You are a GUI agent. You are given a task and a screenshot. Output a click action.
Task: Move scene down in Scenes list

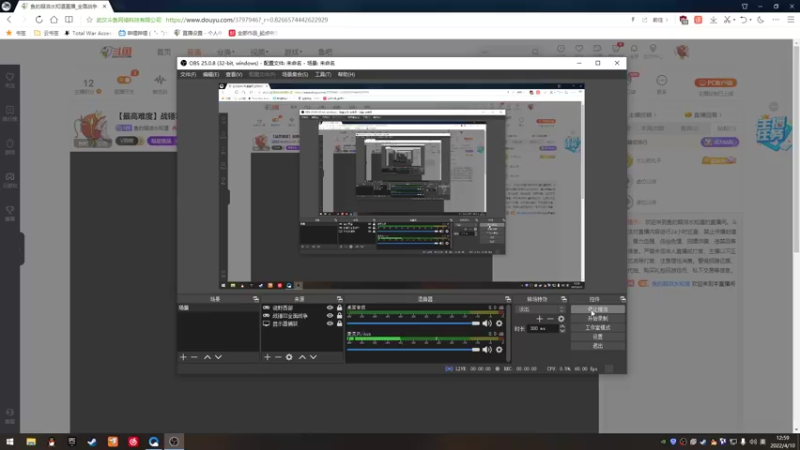pos(218,357)
